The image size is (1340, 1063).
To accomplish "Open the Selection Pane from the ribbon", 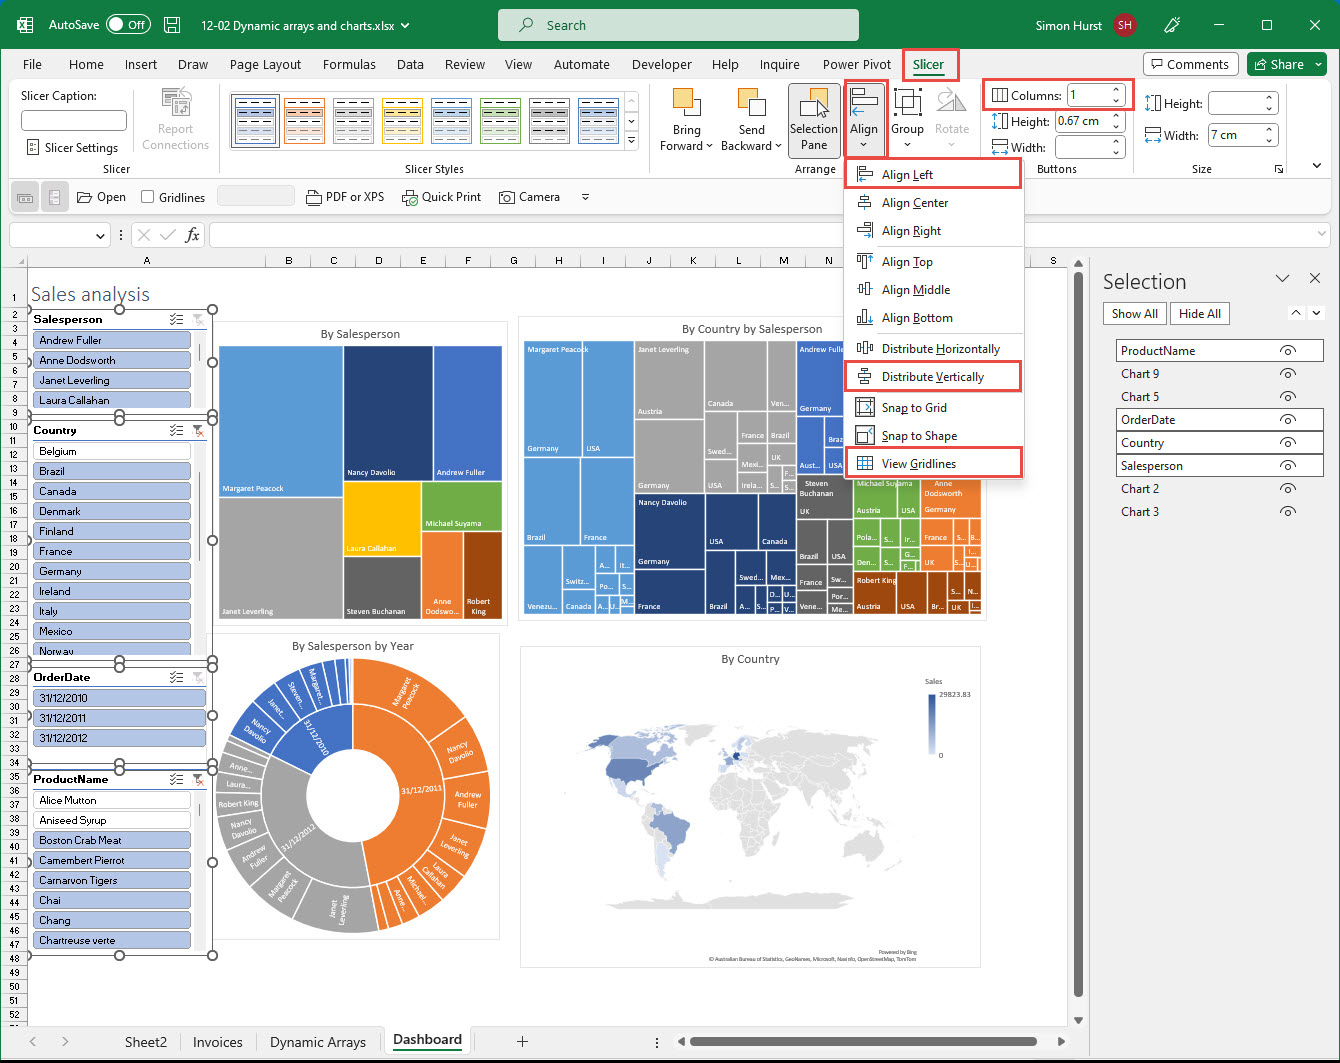I will [814, 120].
